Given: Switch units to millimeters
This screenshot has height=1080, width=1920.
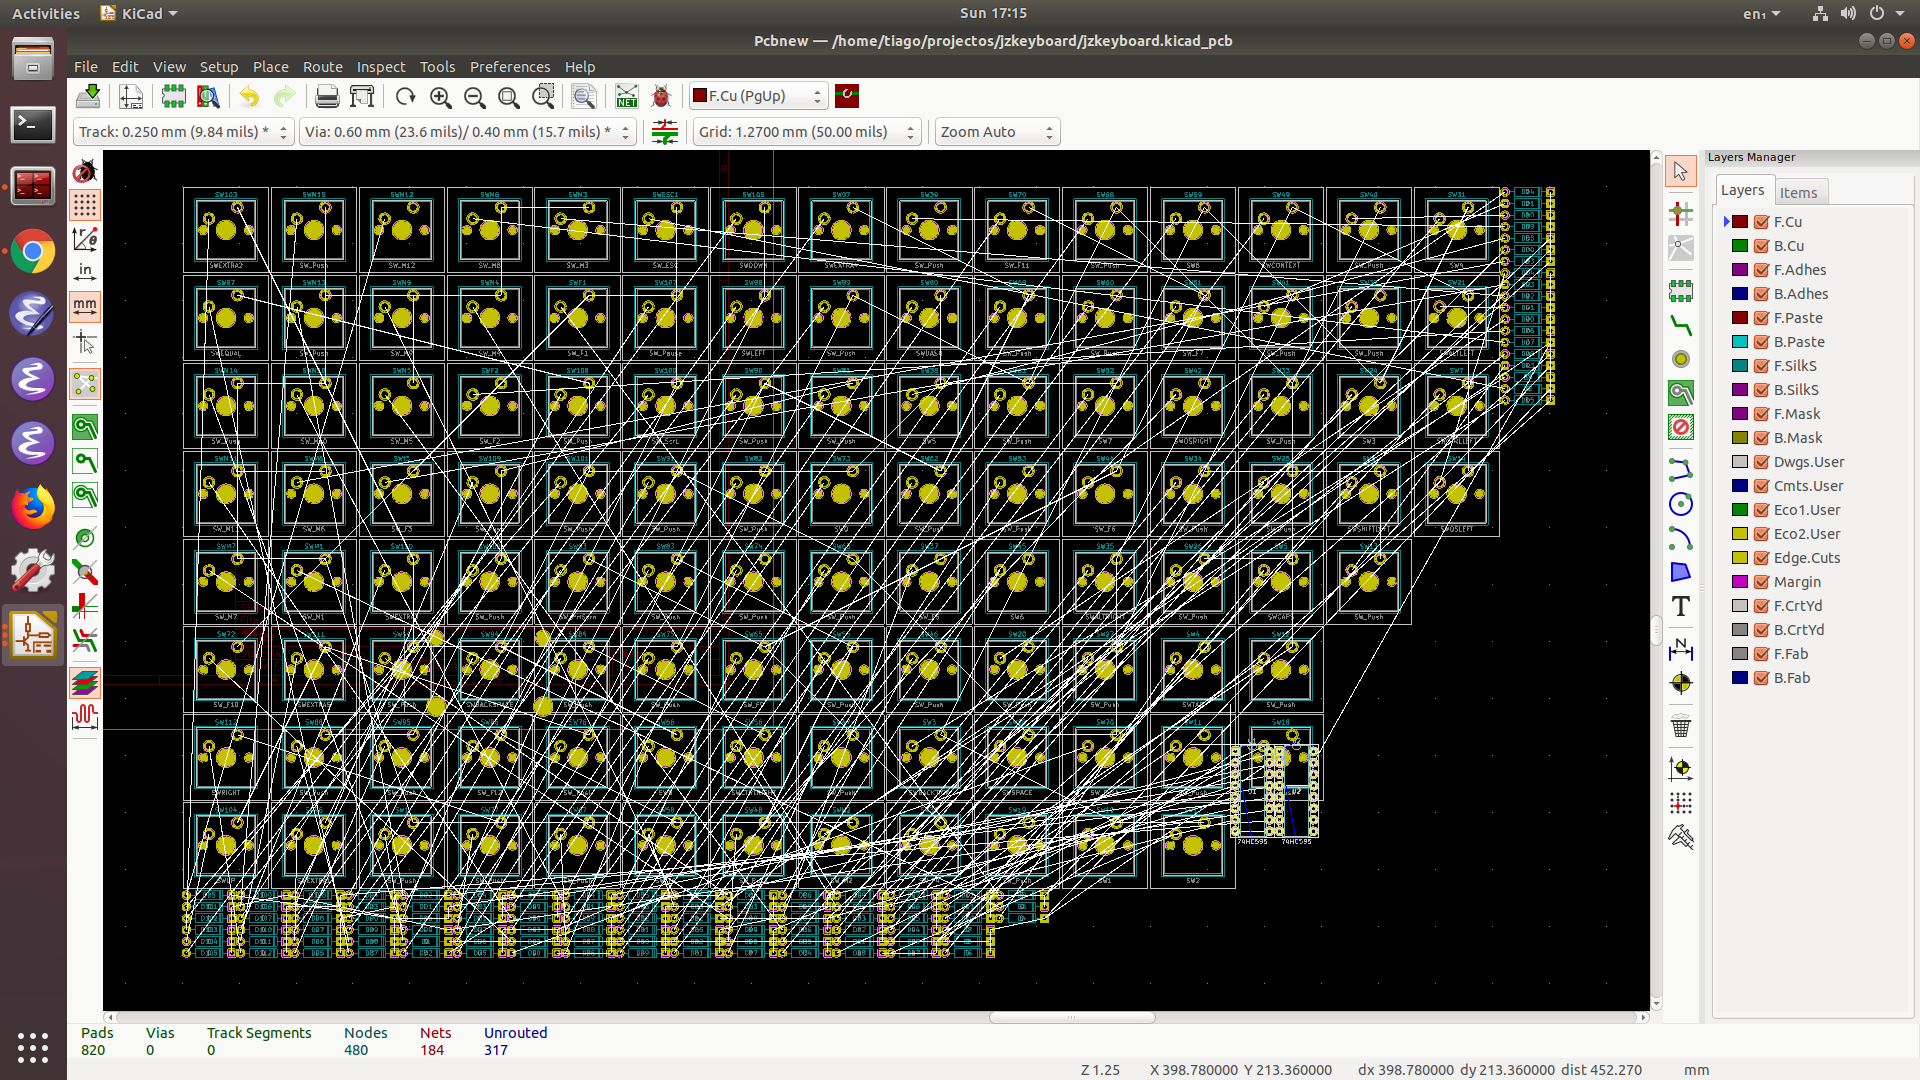Looking at the screenshot, I should (85, 306).
